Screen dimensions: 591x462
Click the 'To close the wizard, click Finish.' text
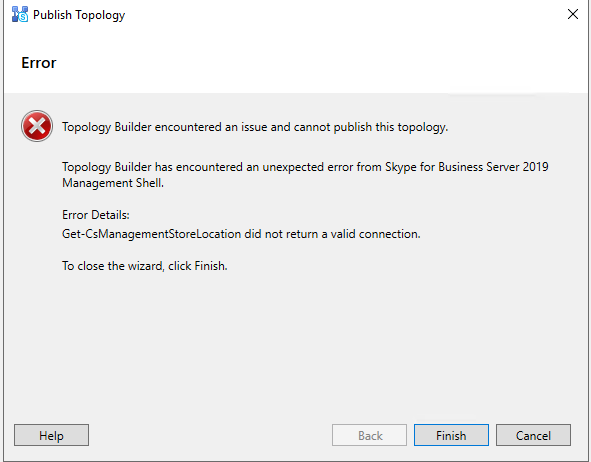[145, 266]
